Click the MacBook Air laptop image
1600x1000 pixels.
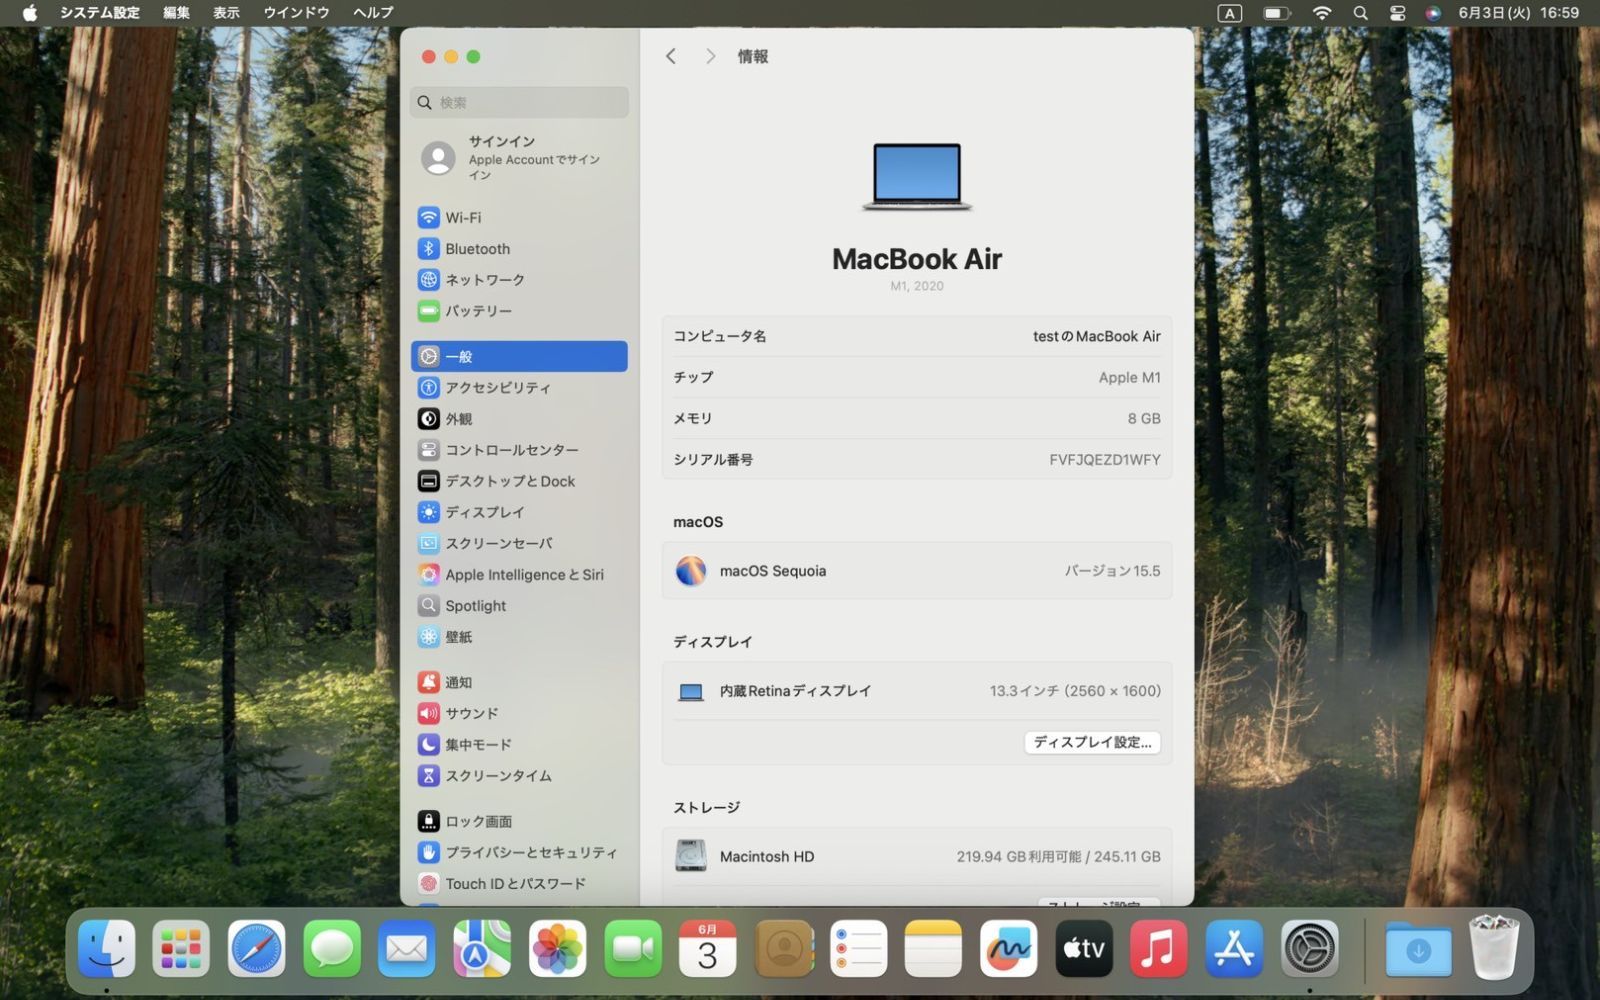click(917, 176)
